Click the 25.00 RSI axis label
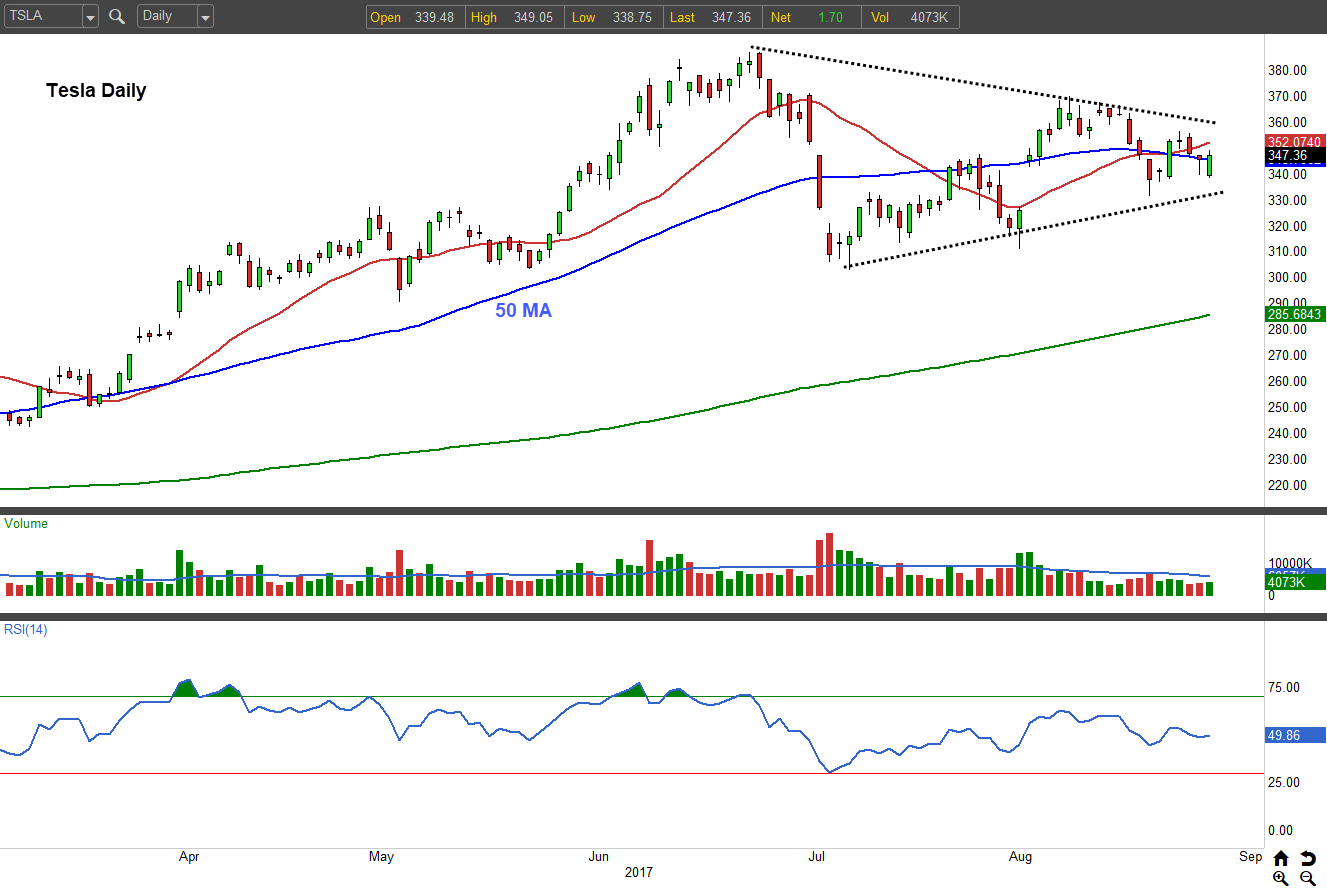This screenshot has height=888, width=1327. pyautogui.click(x=1283, y=781)
